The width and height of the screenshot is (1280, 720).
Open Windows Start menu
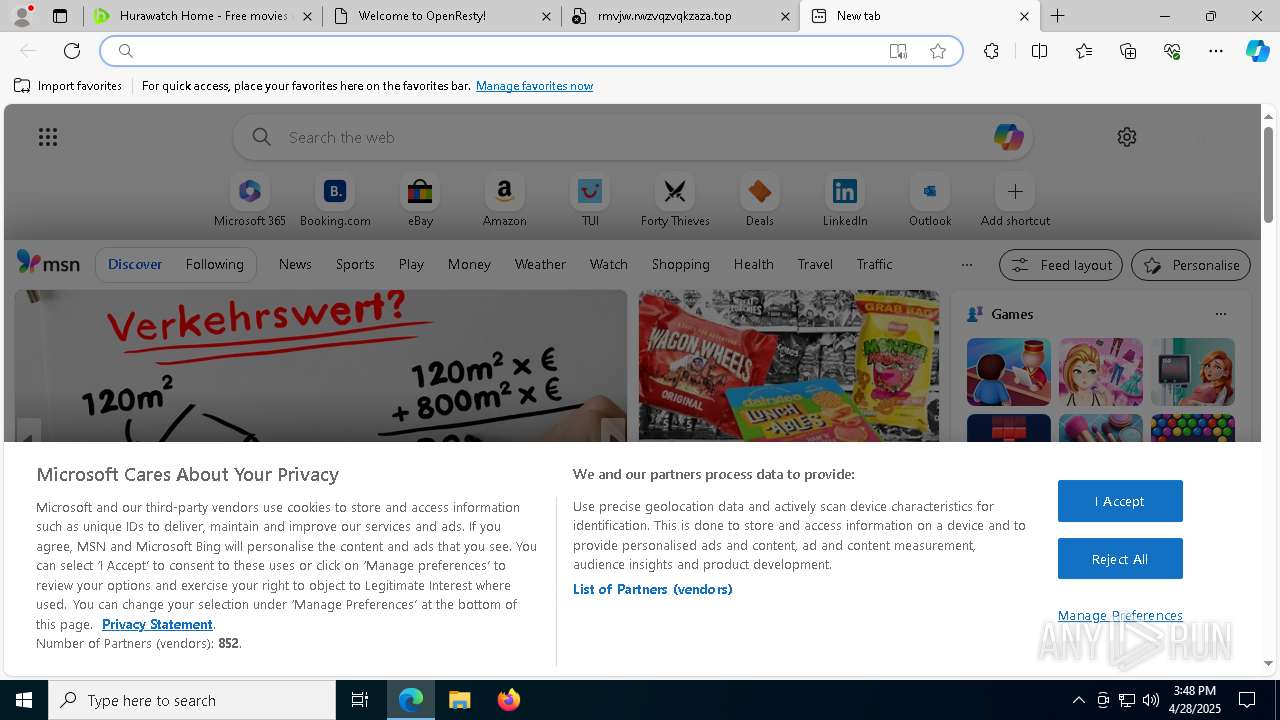coord(24,700)
